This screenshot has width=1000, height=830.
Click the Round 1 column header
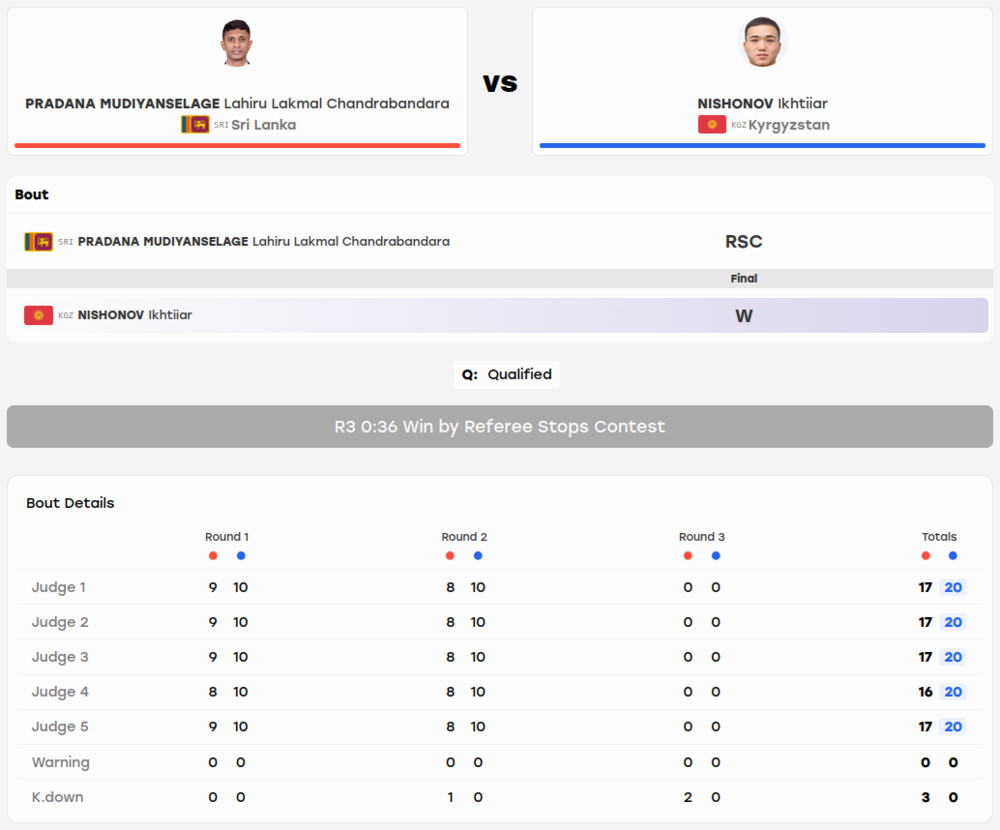226,537
